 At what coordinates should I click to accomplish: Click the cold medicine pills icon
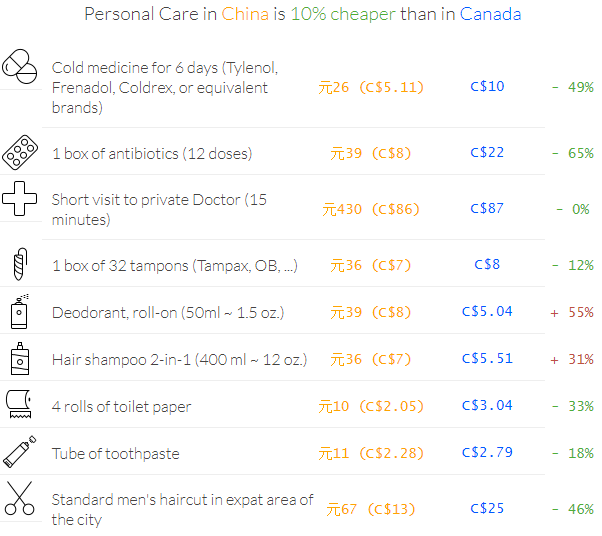(20, 66)
